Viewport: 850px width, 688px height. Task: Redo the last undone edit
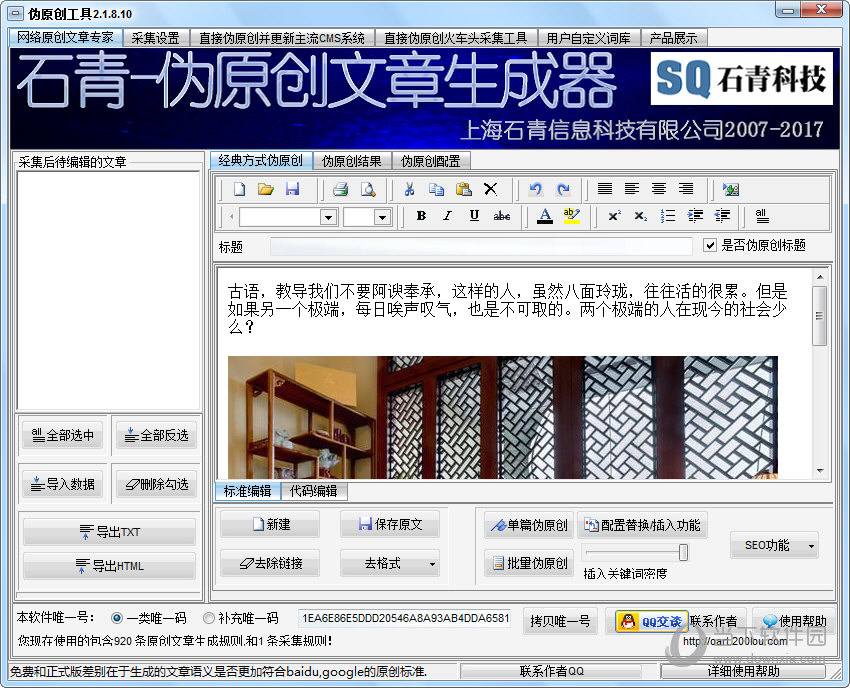click(x=563, y=189)
